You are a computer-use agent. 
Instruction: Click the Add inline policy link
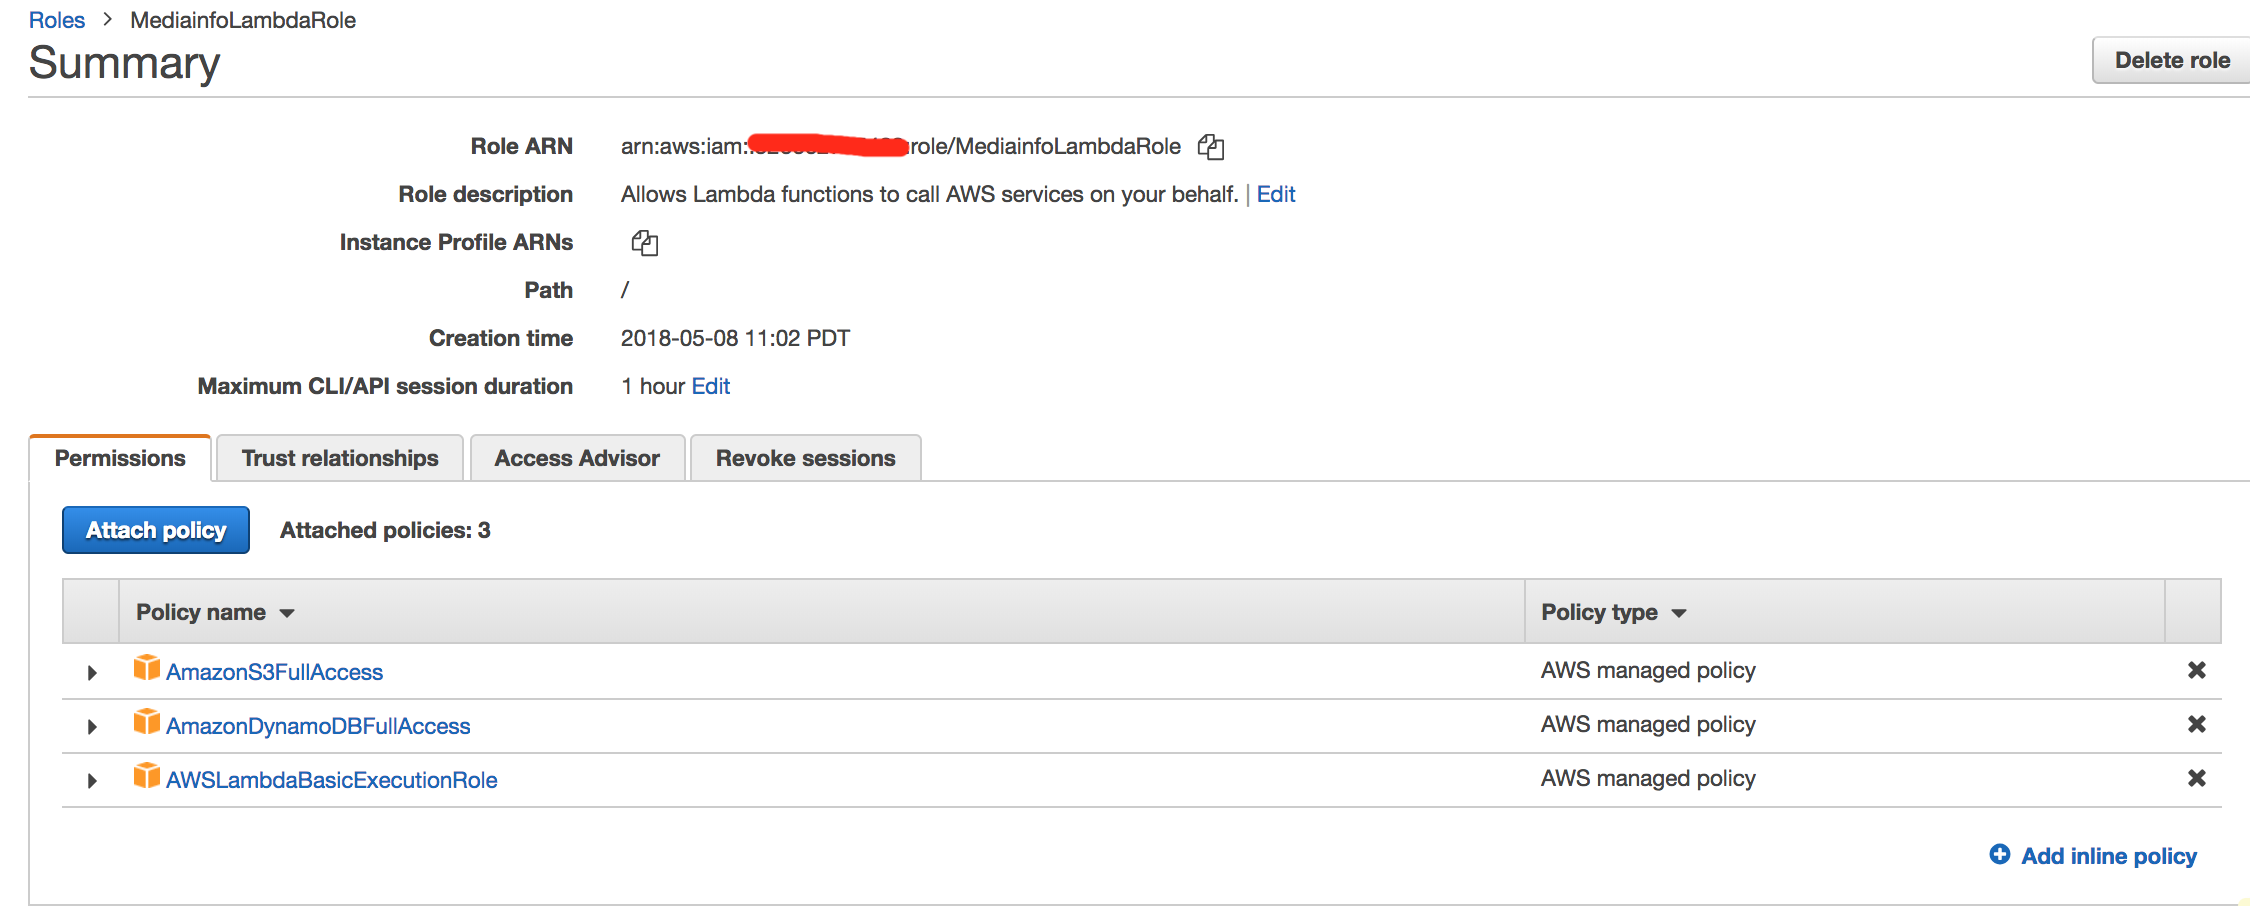pyautogui.click(x=2109, y=856)
